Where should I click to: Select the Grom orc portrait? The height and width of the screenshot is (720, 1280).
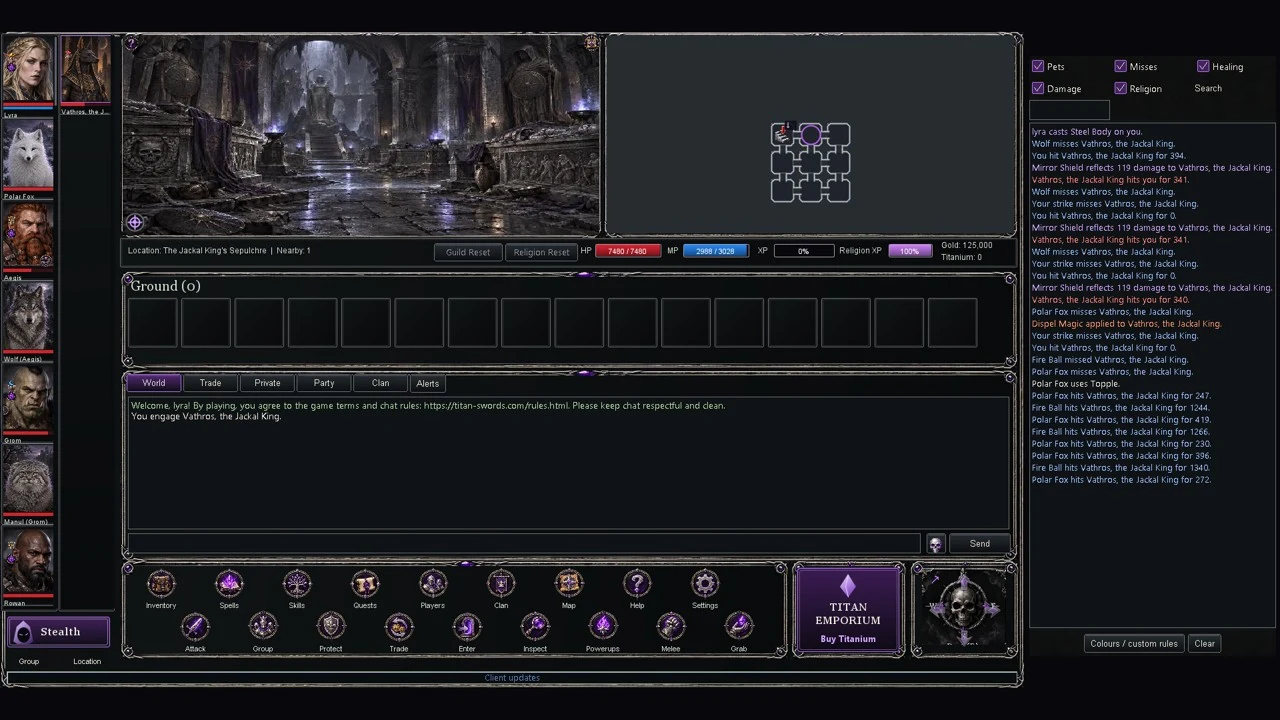pyautogui.click(x=28, y=398)
